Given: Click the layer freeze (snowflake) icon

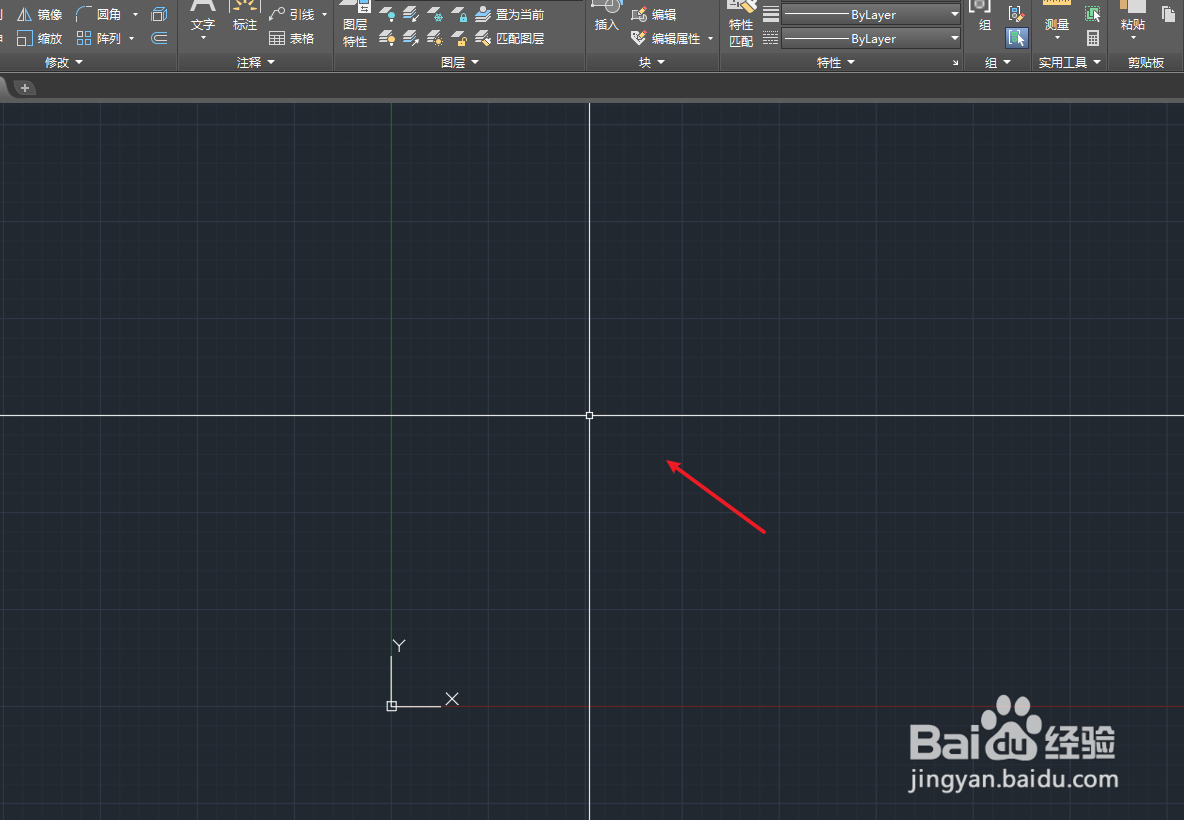Looking at the screenshot, I should (x=435, y=14).
